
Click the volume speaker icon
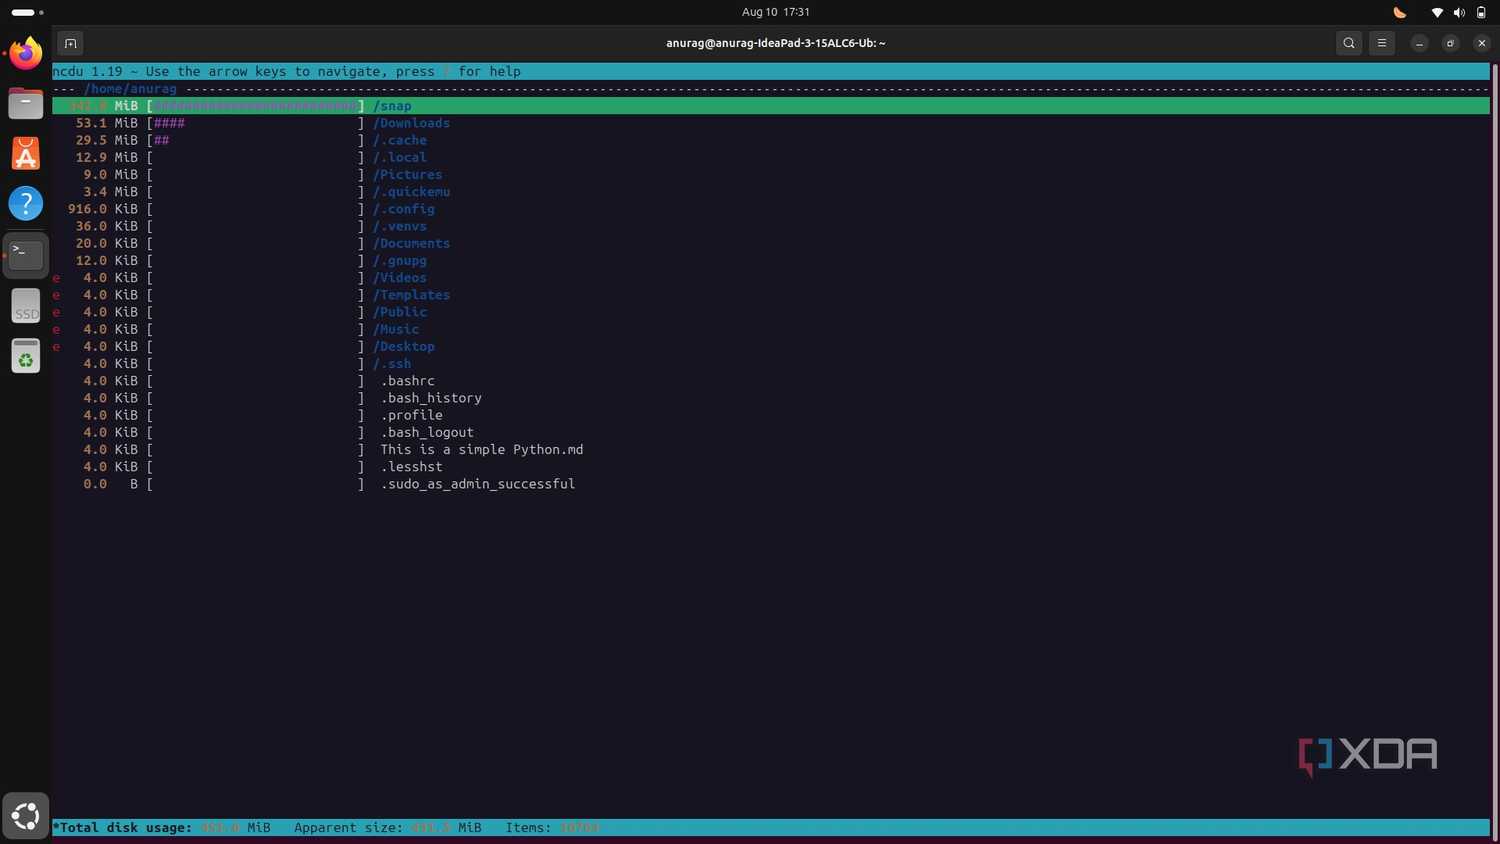point(1459,12)
